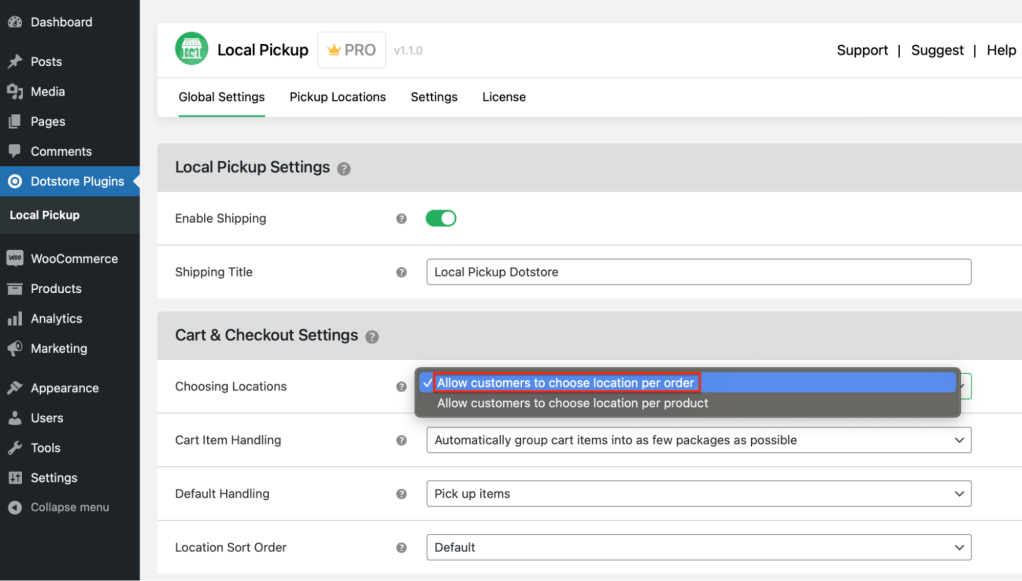Click the Shipping Title text field
Image resolution: width=1022 pixels, height=581 pixels.
[x=698, y=272]
